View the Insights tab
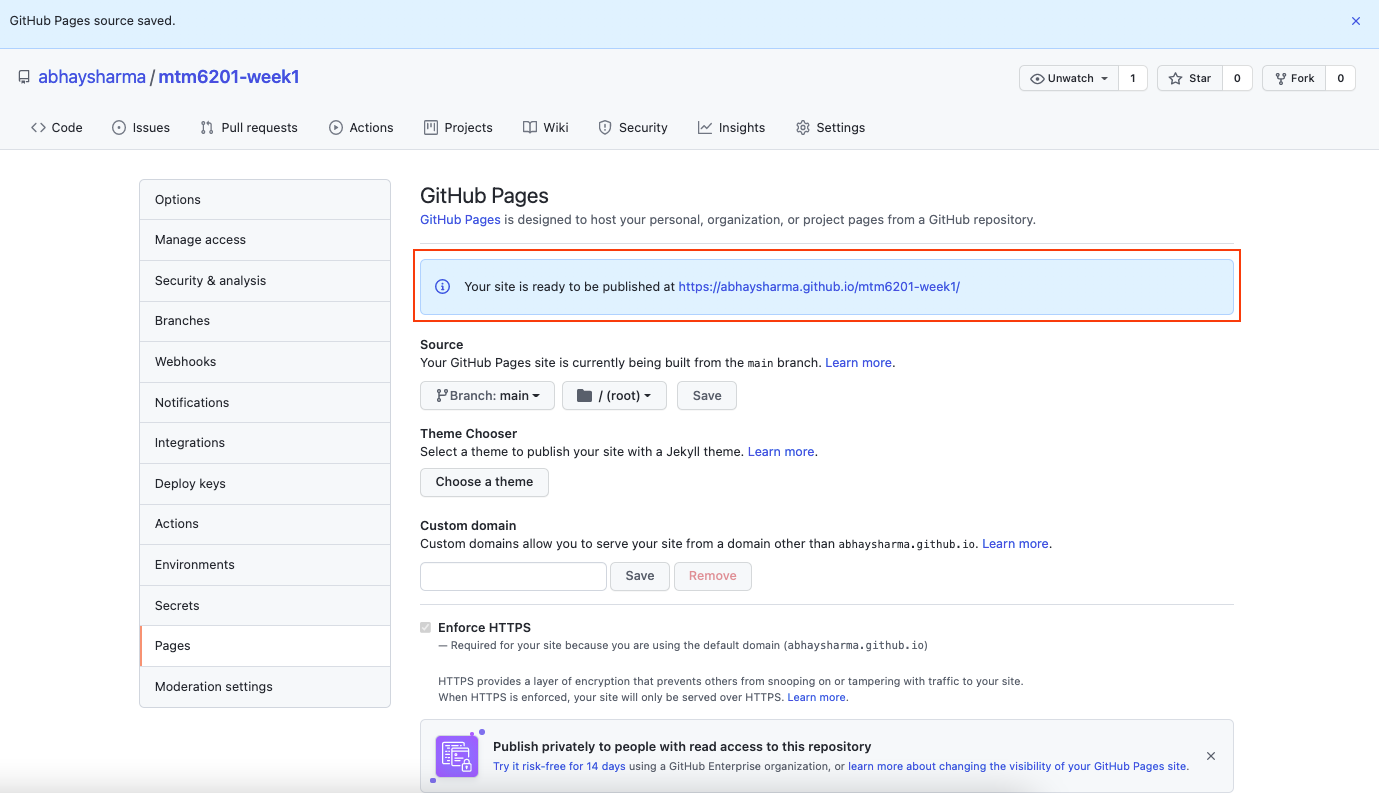 (731, 127)
